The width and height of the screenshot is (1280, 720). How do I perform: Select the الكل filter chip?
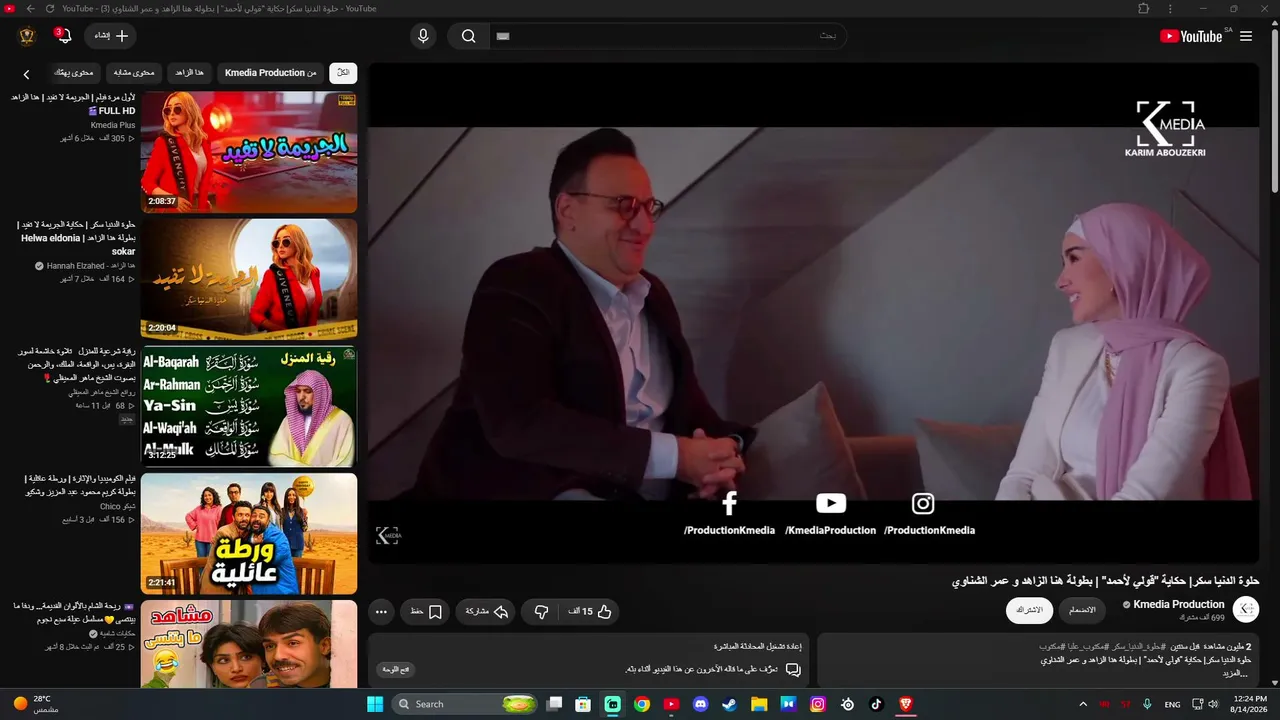(343, 72)
